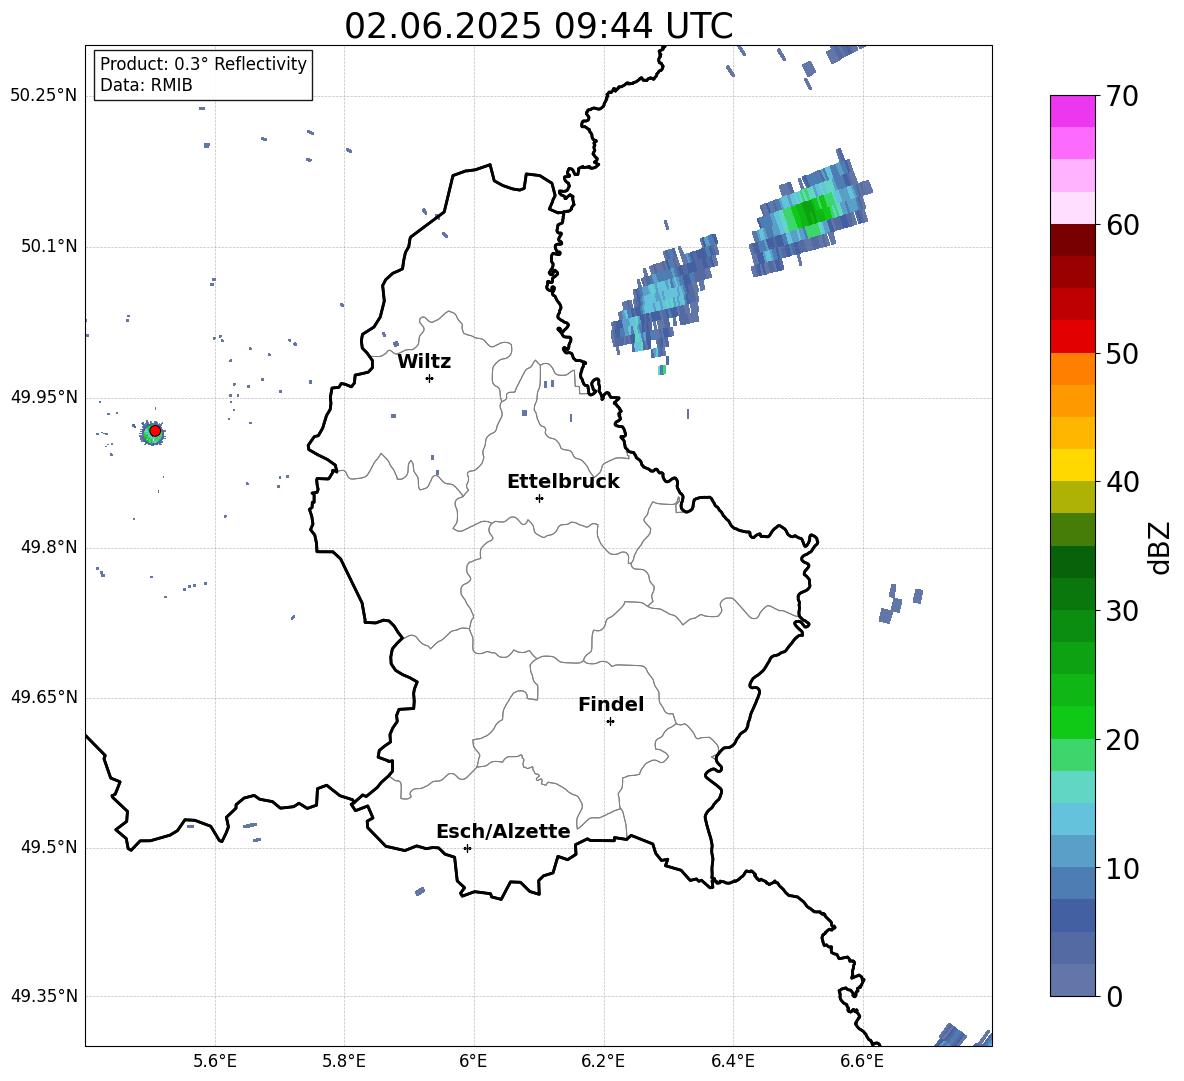Click the colorbar label 20
This screenshot has width=1184, height=1081.
click(1123, 740)
